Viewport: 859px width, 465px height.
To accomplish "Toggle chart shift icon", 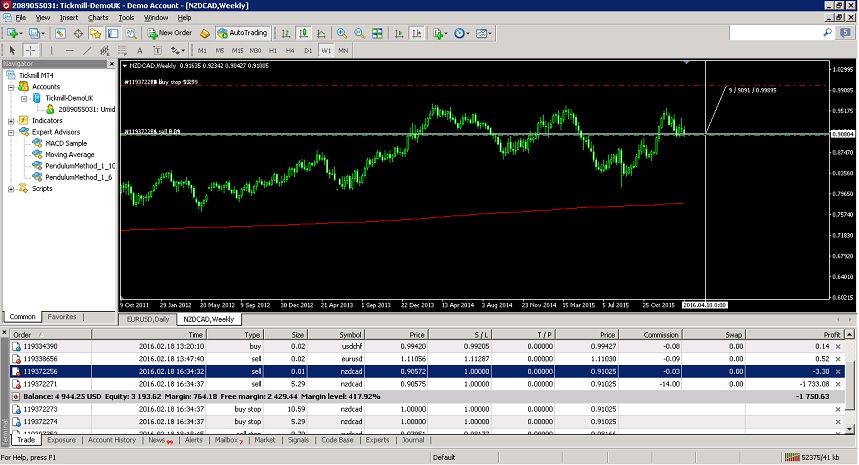I will 417,33.
